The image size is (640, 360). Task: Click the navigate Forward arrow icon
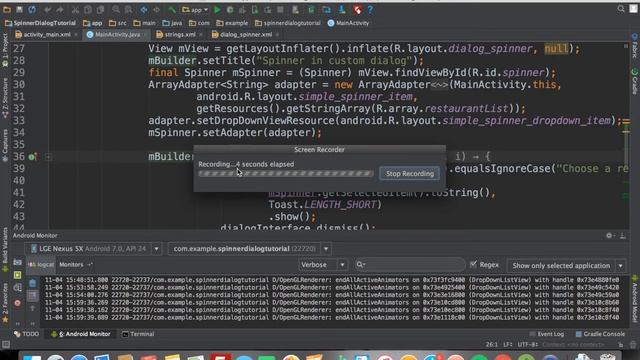coord(156,9)
